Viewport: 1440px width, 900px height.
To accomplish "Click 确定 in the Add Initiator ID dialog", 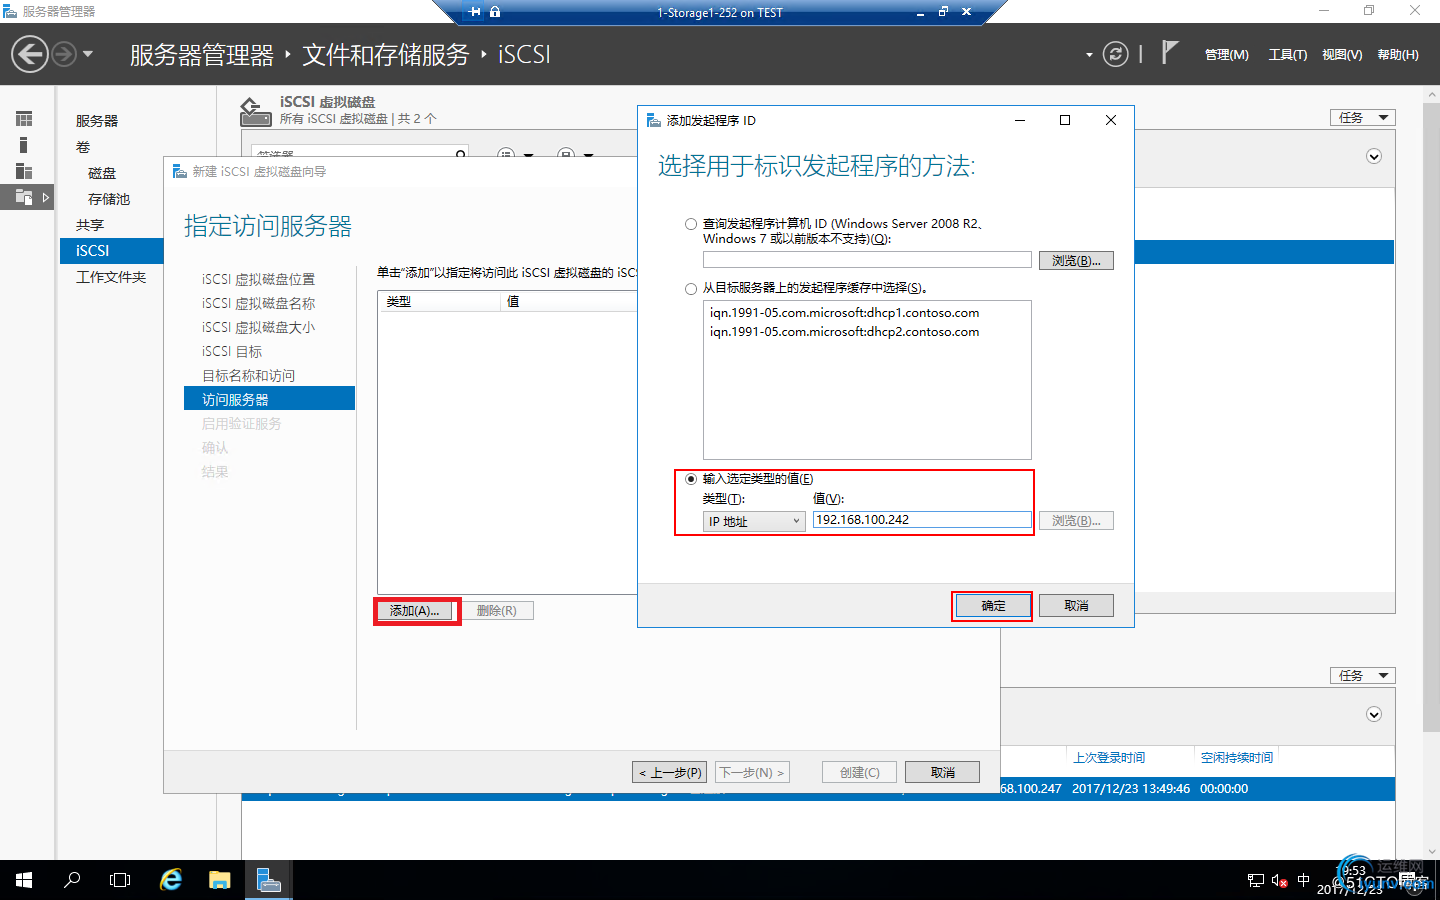I will (993, 606).
